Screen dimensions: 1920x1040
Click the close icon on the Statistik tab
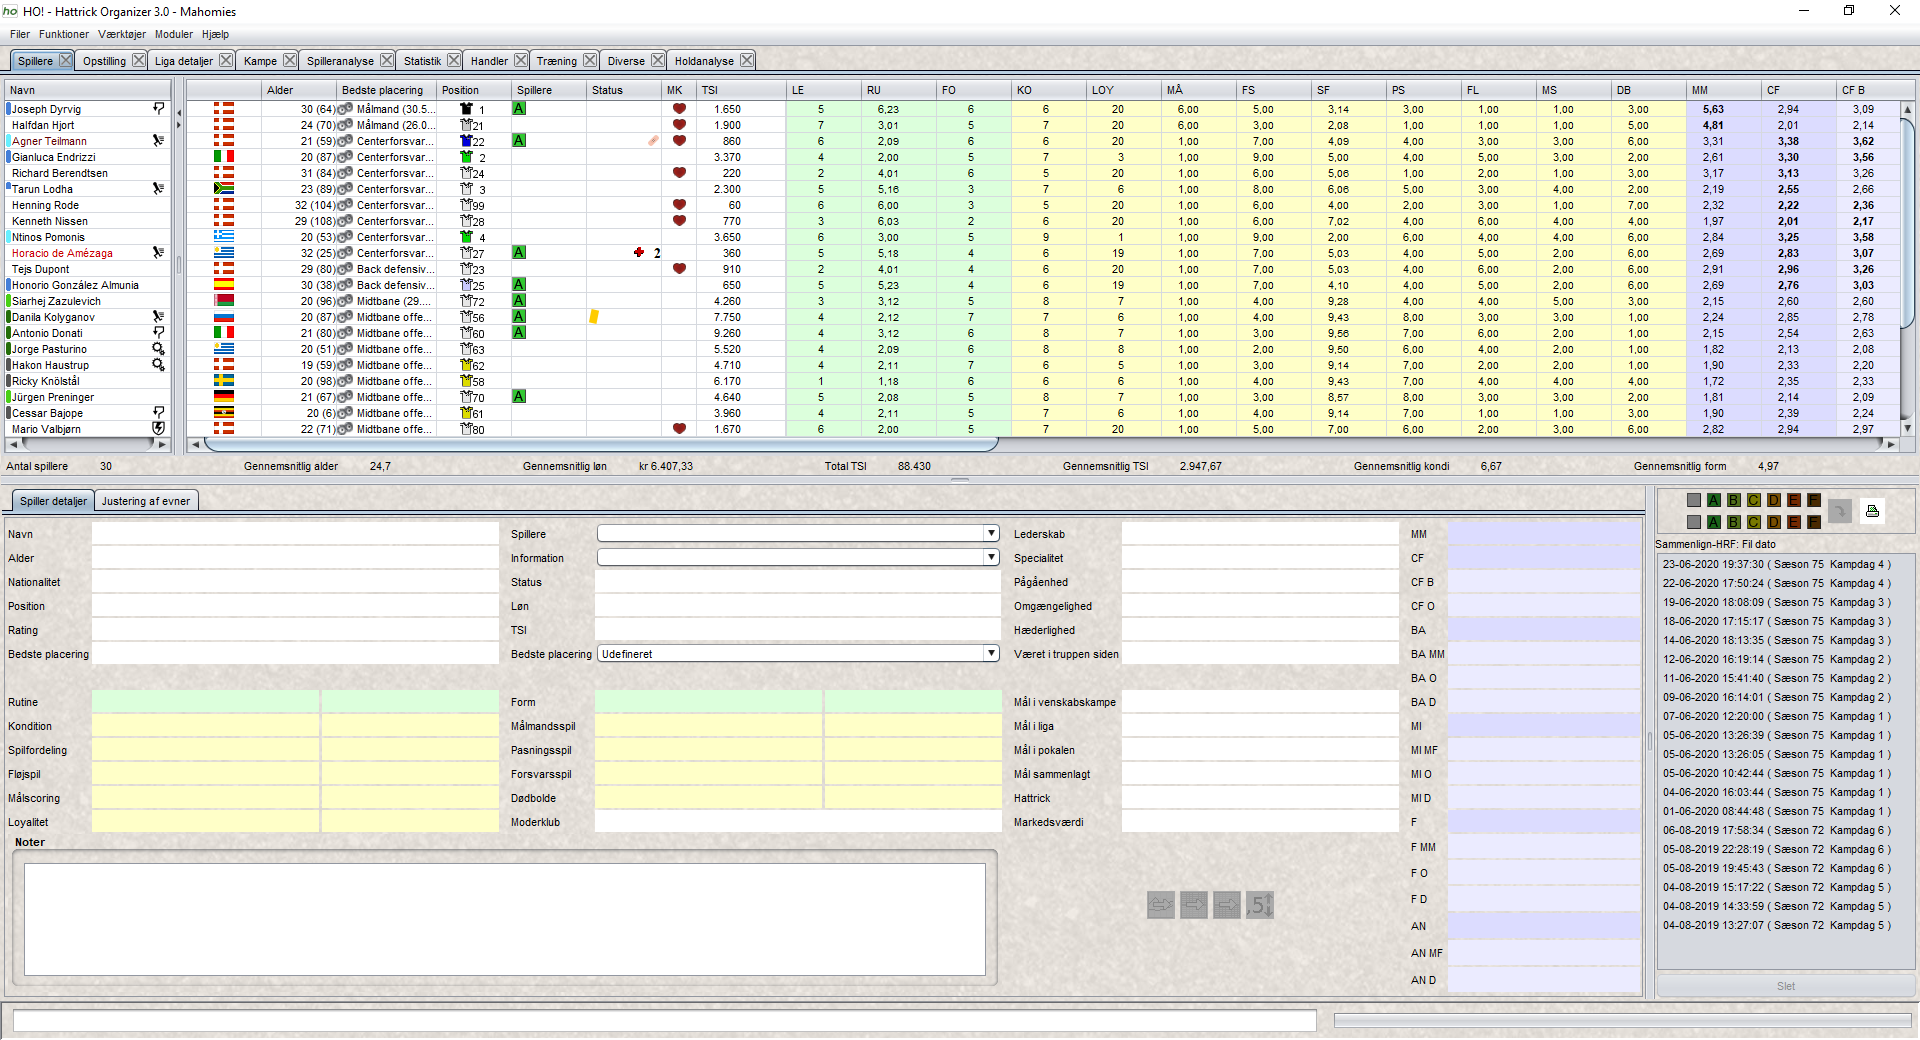(455, 60)
